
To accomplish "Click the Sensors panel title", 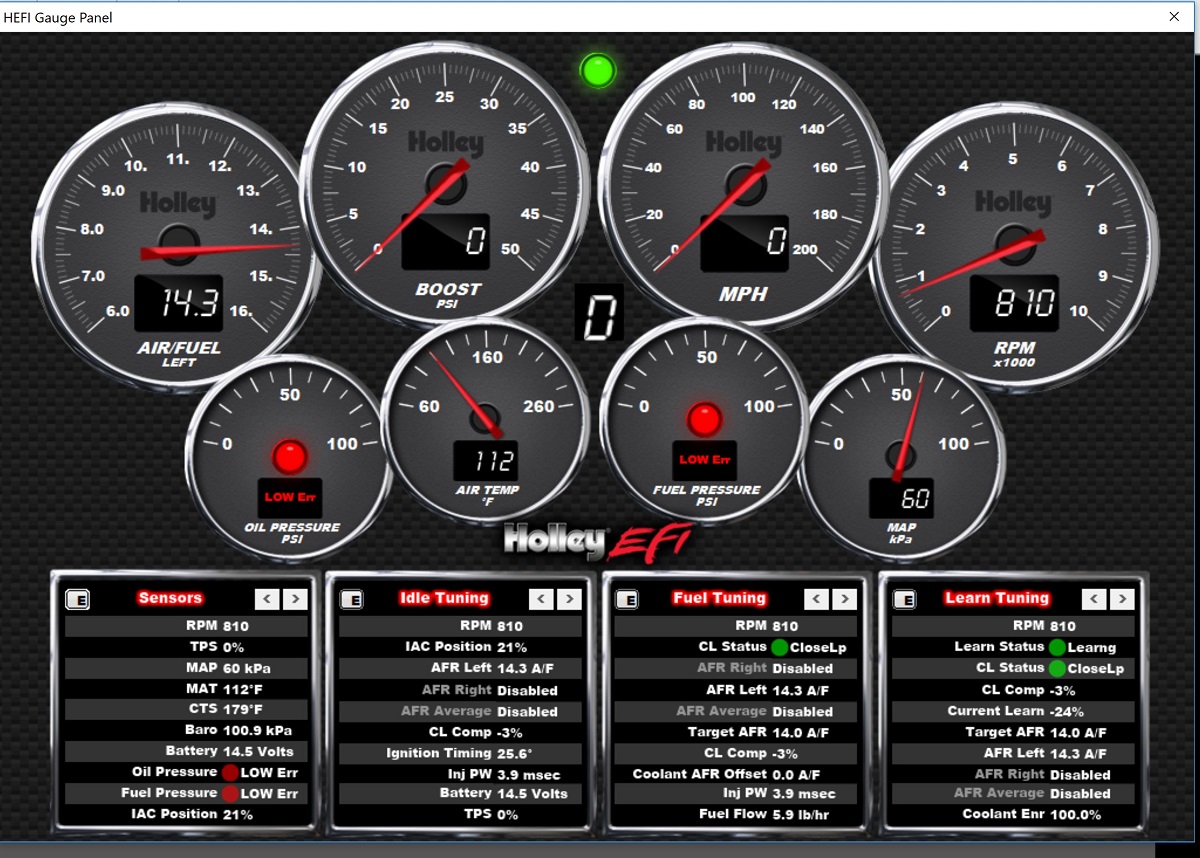I will coord(170,598).
